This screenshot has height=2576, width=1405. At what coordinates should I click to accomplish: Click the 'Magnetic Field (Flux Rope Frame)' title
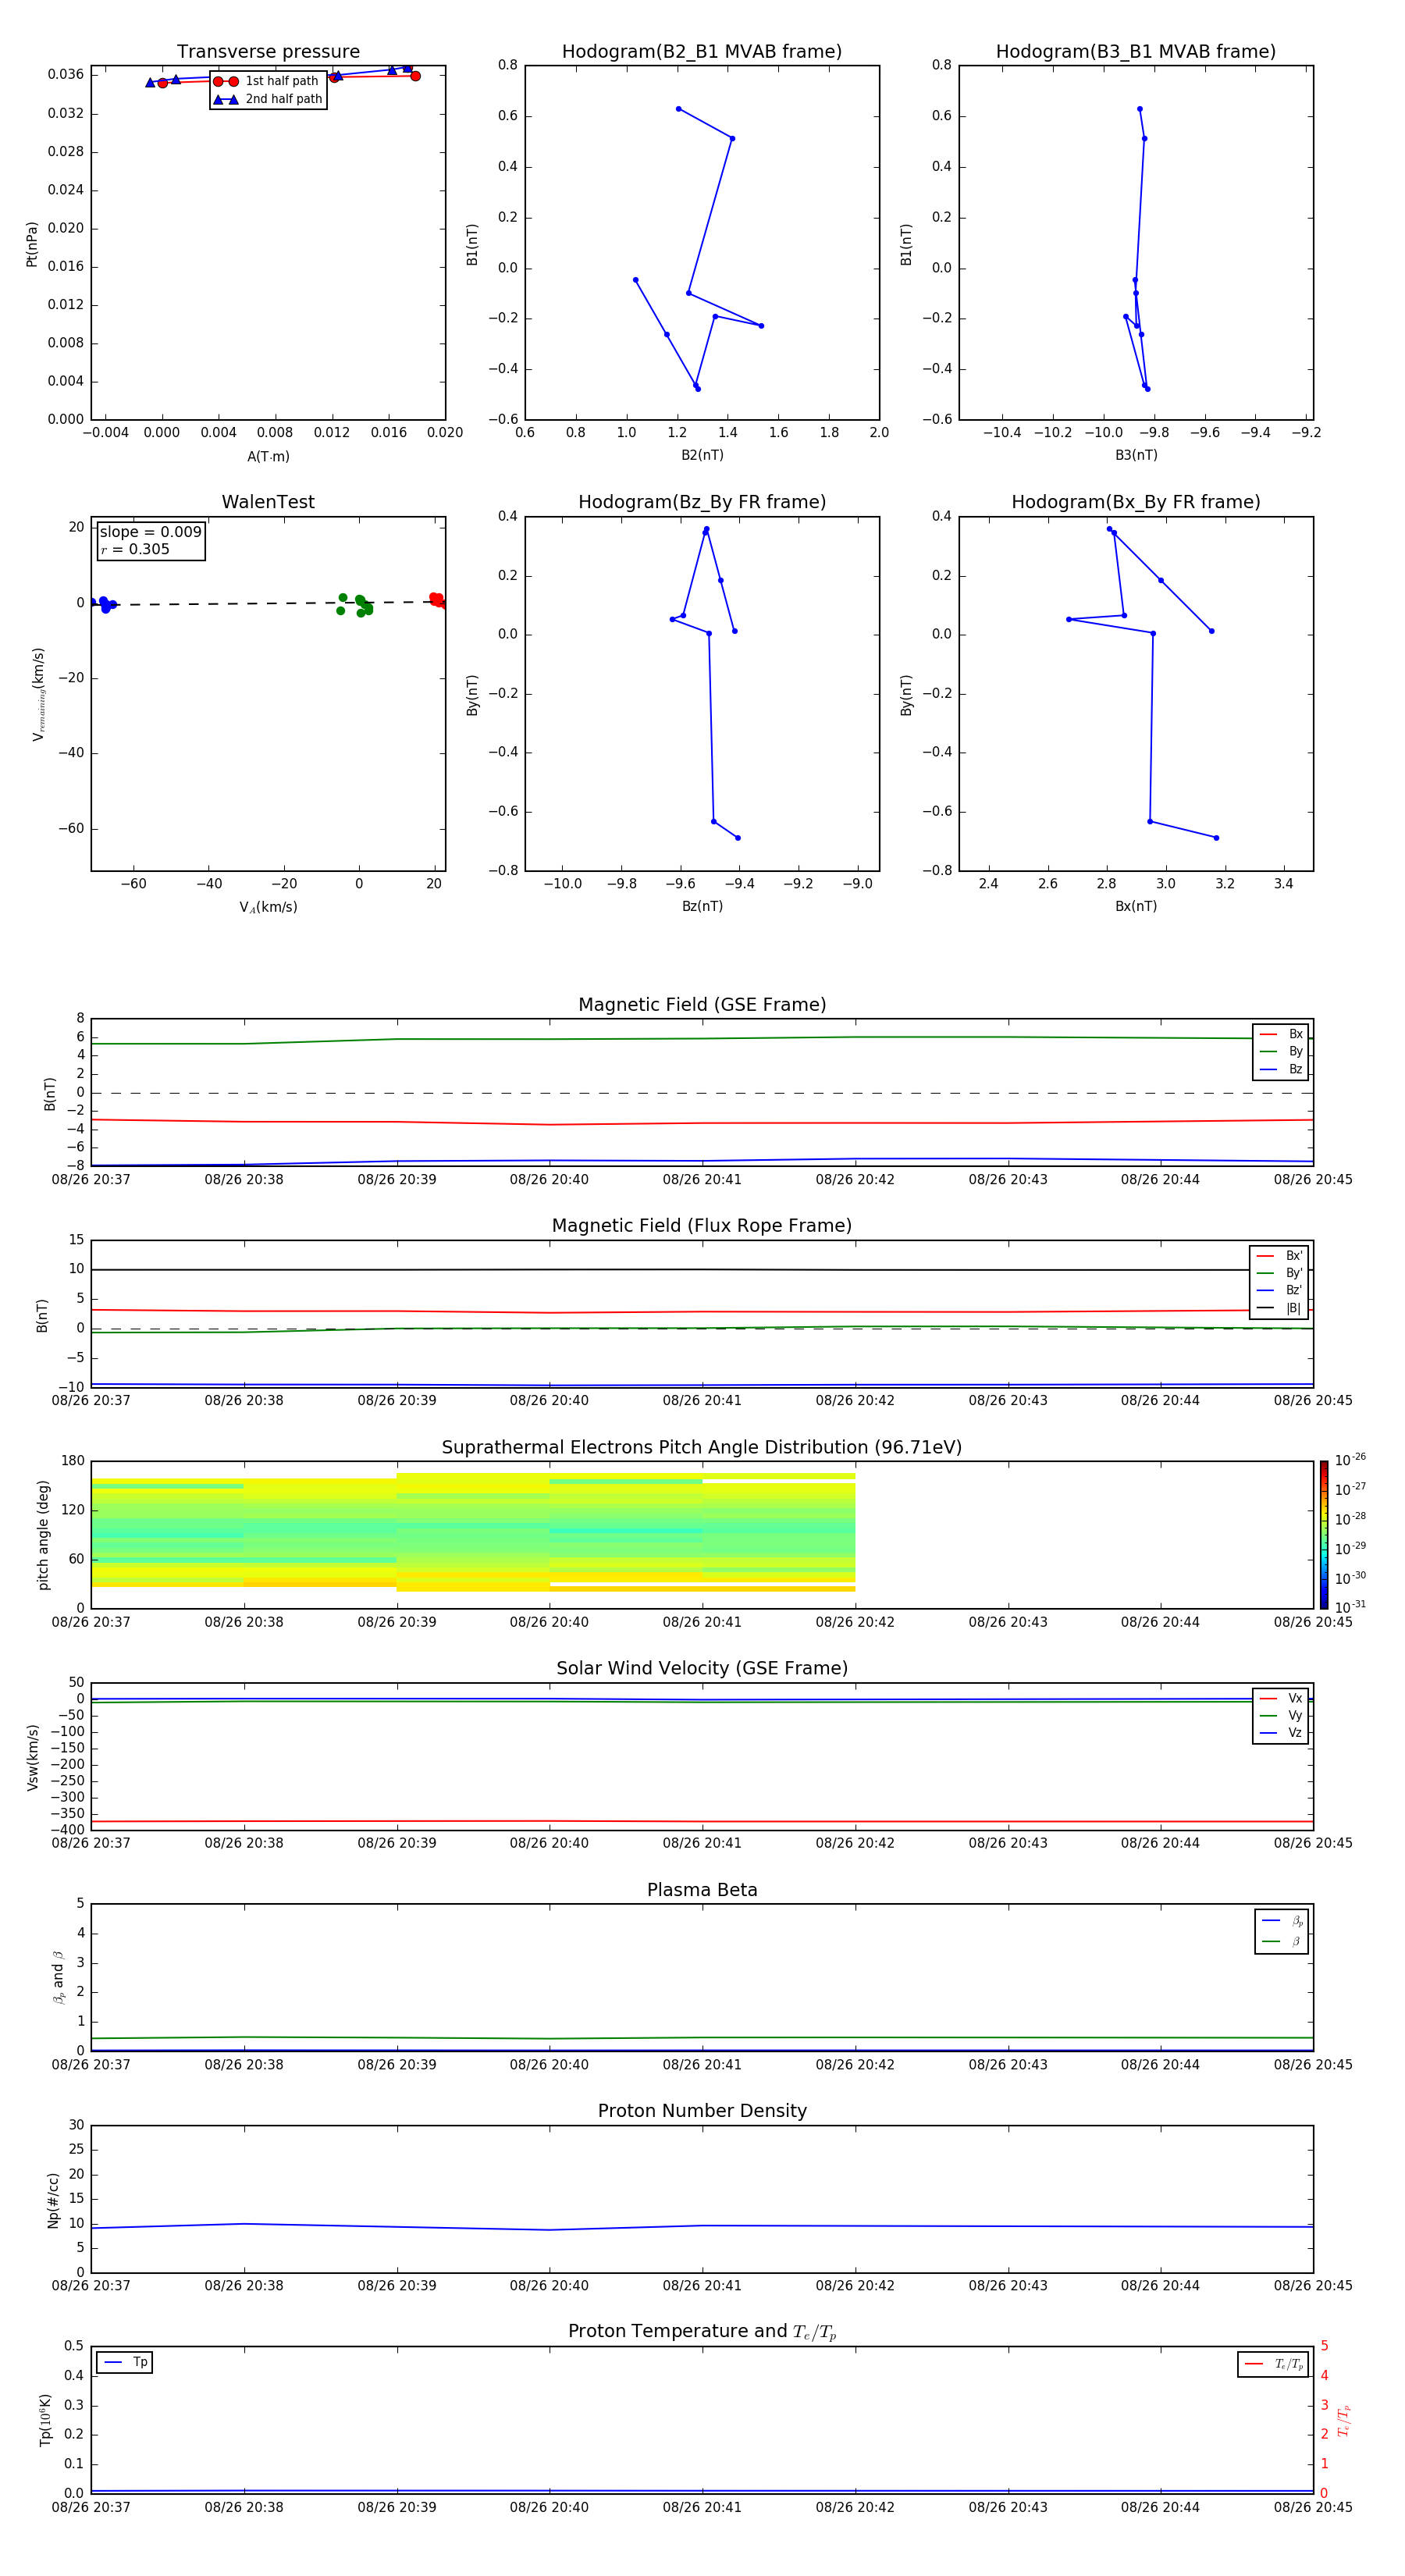click(x=702, y=1225)
